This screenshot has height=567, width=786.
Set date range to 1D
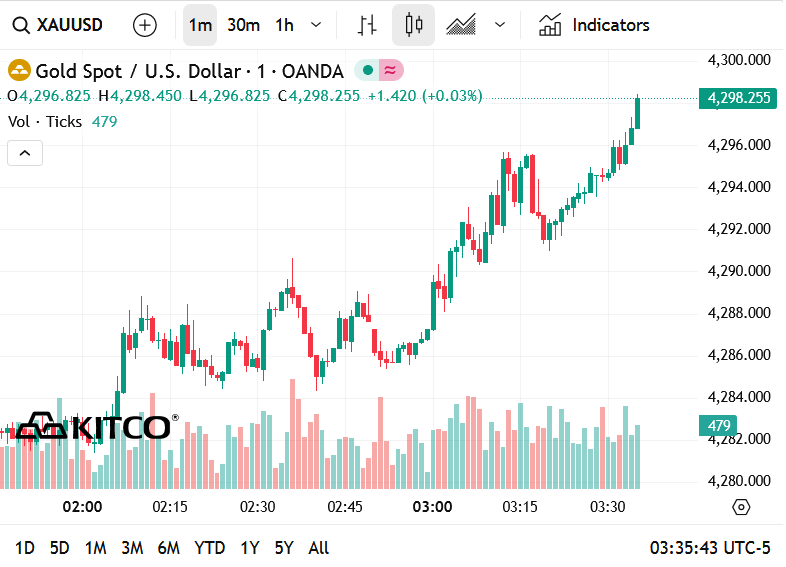point(25,548)
